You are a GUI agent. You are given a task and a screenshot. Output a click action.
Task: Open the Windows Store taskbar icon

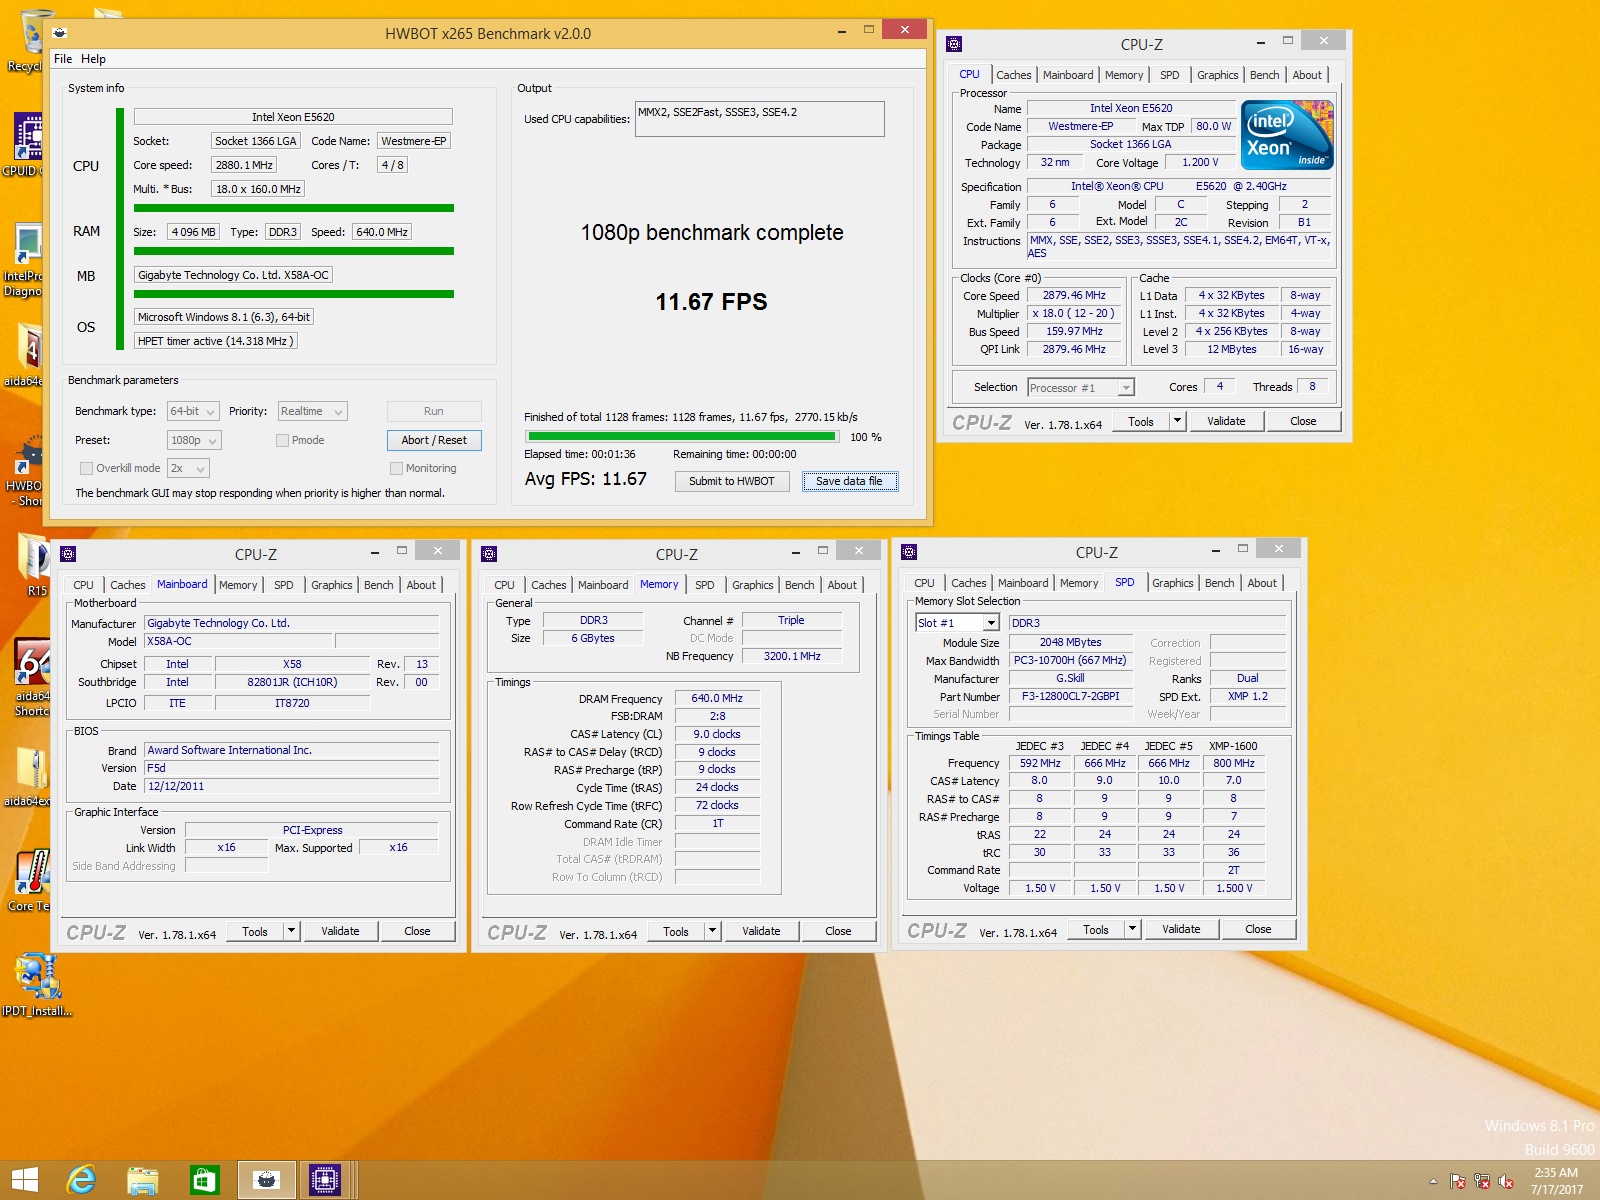pyautogui.click(x=204, y=1180)
